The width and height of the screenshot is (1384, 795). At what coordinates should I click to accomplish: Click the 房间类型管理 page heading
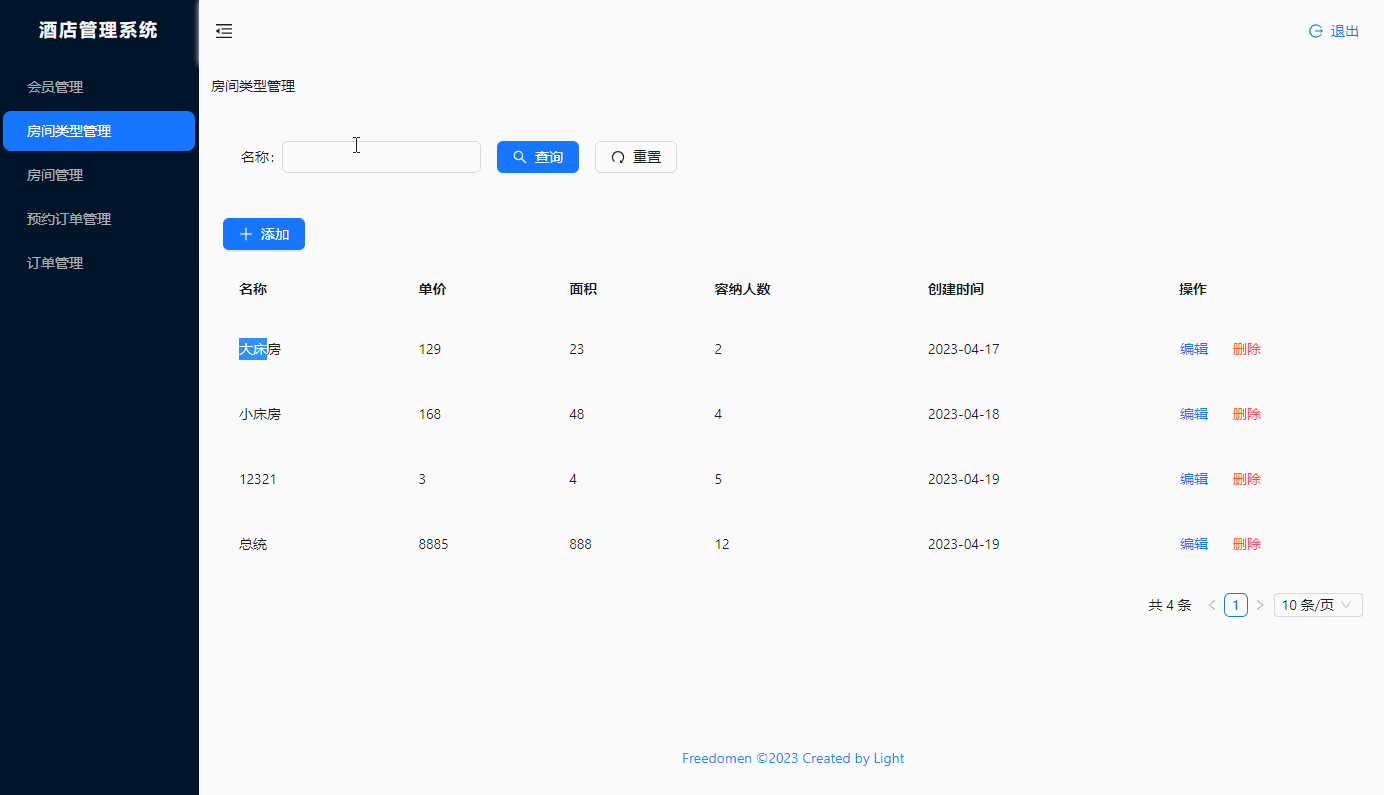[x=253, y=86]
